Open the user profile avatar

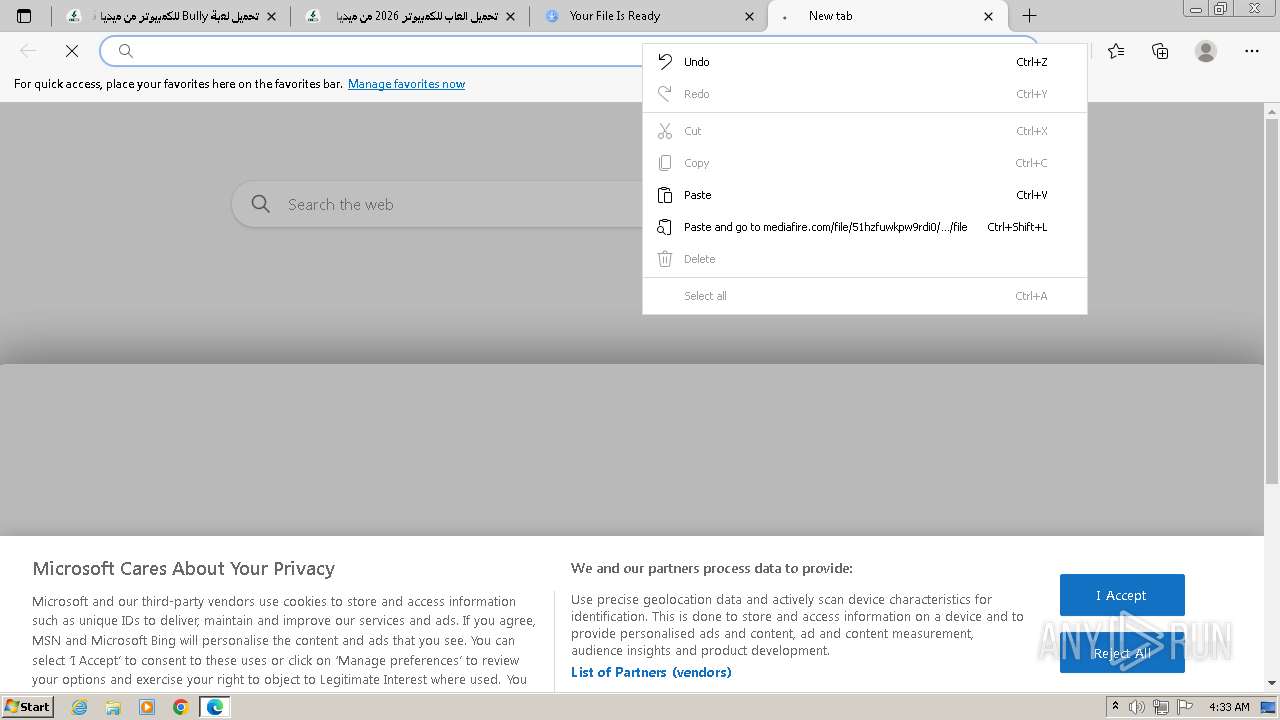[x=1206, y=51]
